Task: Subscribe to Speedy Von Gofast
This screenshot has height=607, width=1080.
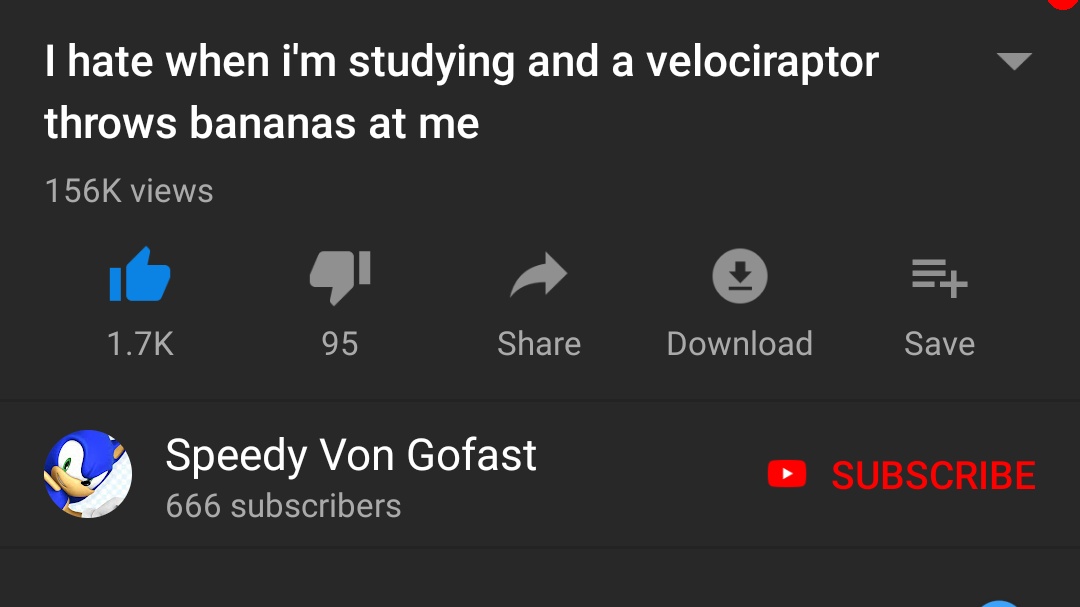Action: pos(932,475)
